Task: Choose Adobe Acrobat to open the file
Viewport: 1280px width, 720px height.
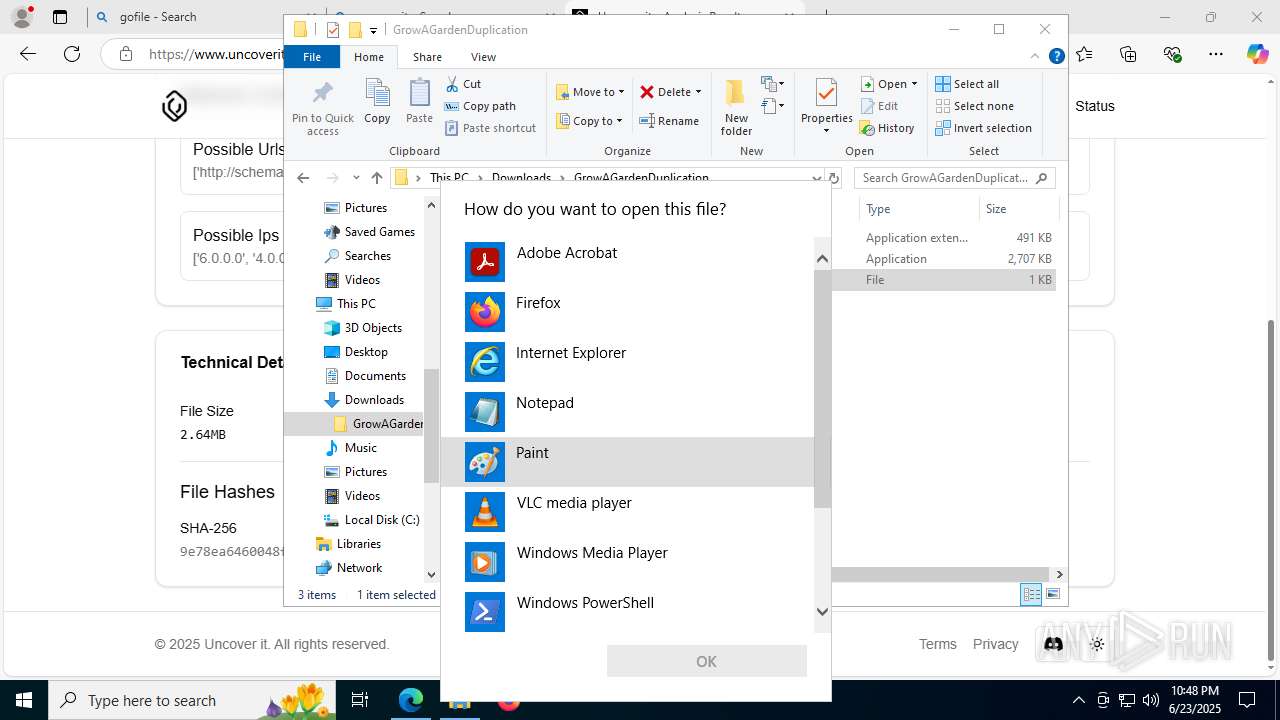Action: (x=628, y=262)
